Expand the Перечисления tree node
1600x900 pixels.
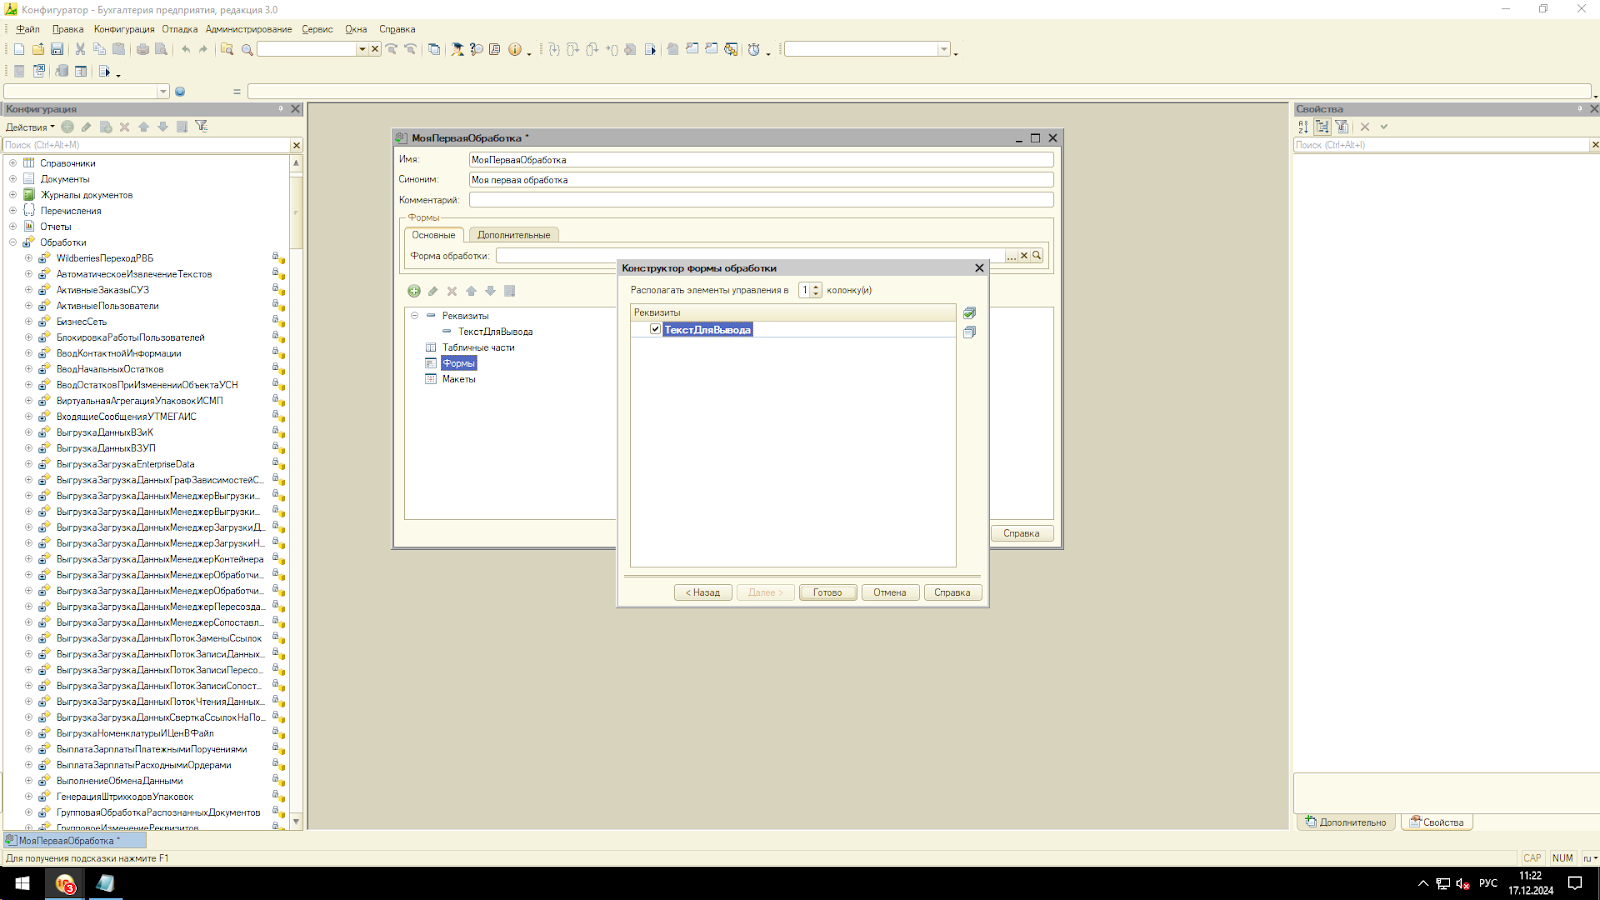click(x=13, y=211)
